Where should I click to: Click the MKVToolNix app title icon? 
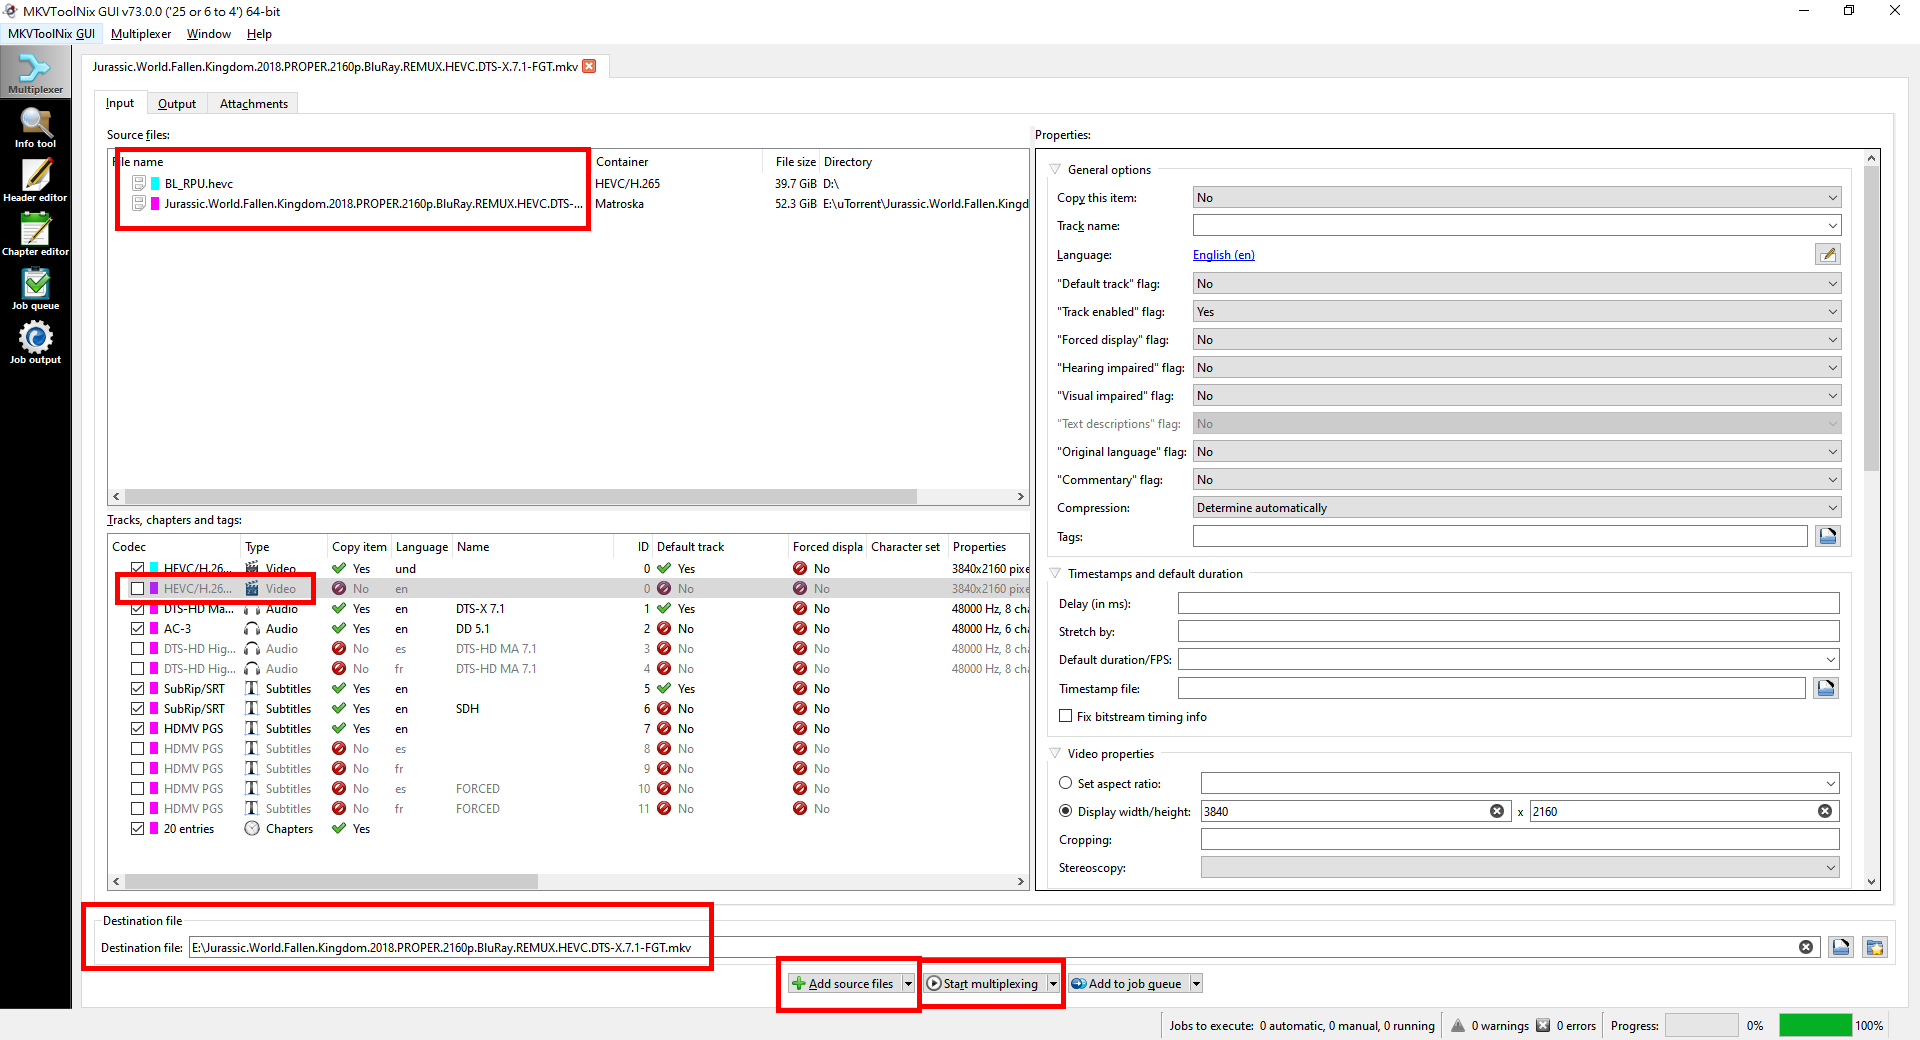tap(11, 11)
